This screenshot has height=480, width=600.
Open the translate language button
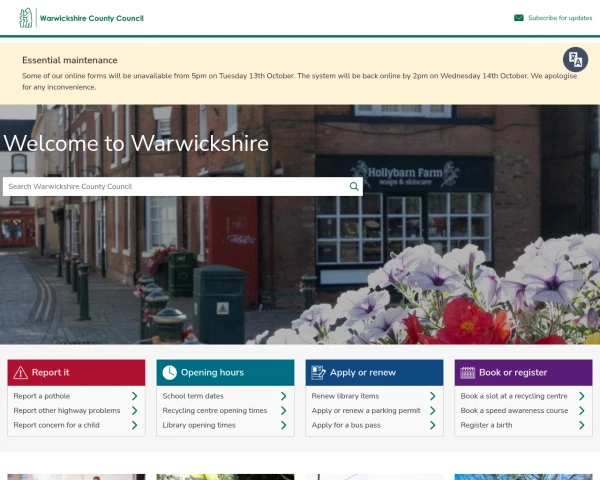575,59
